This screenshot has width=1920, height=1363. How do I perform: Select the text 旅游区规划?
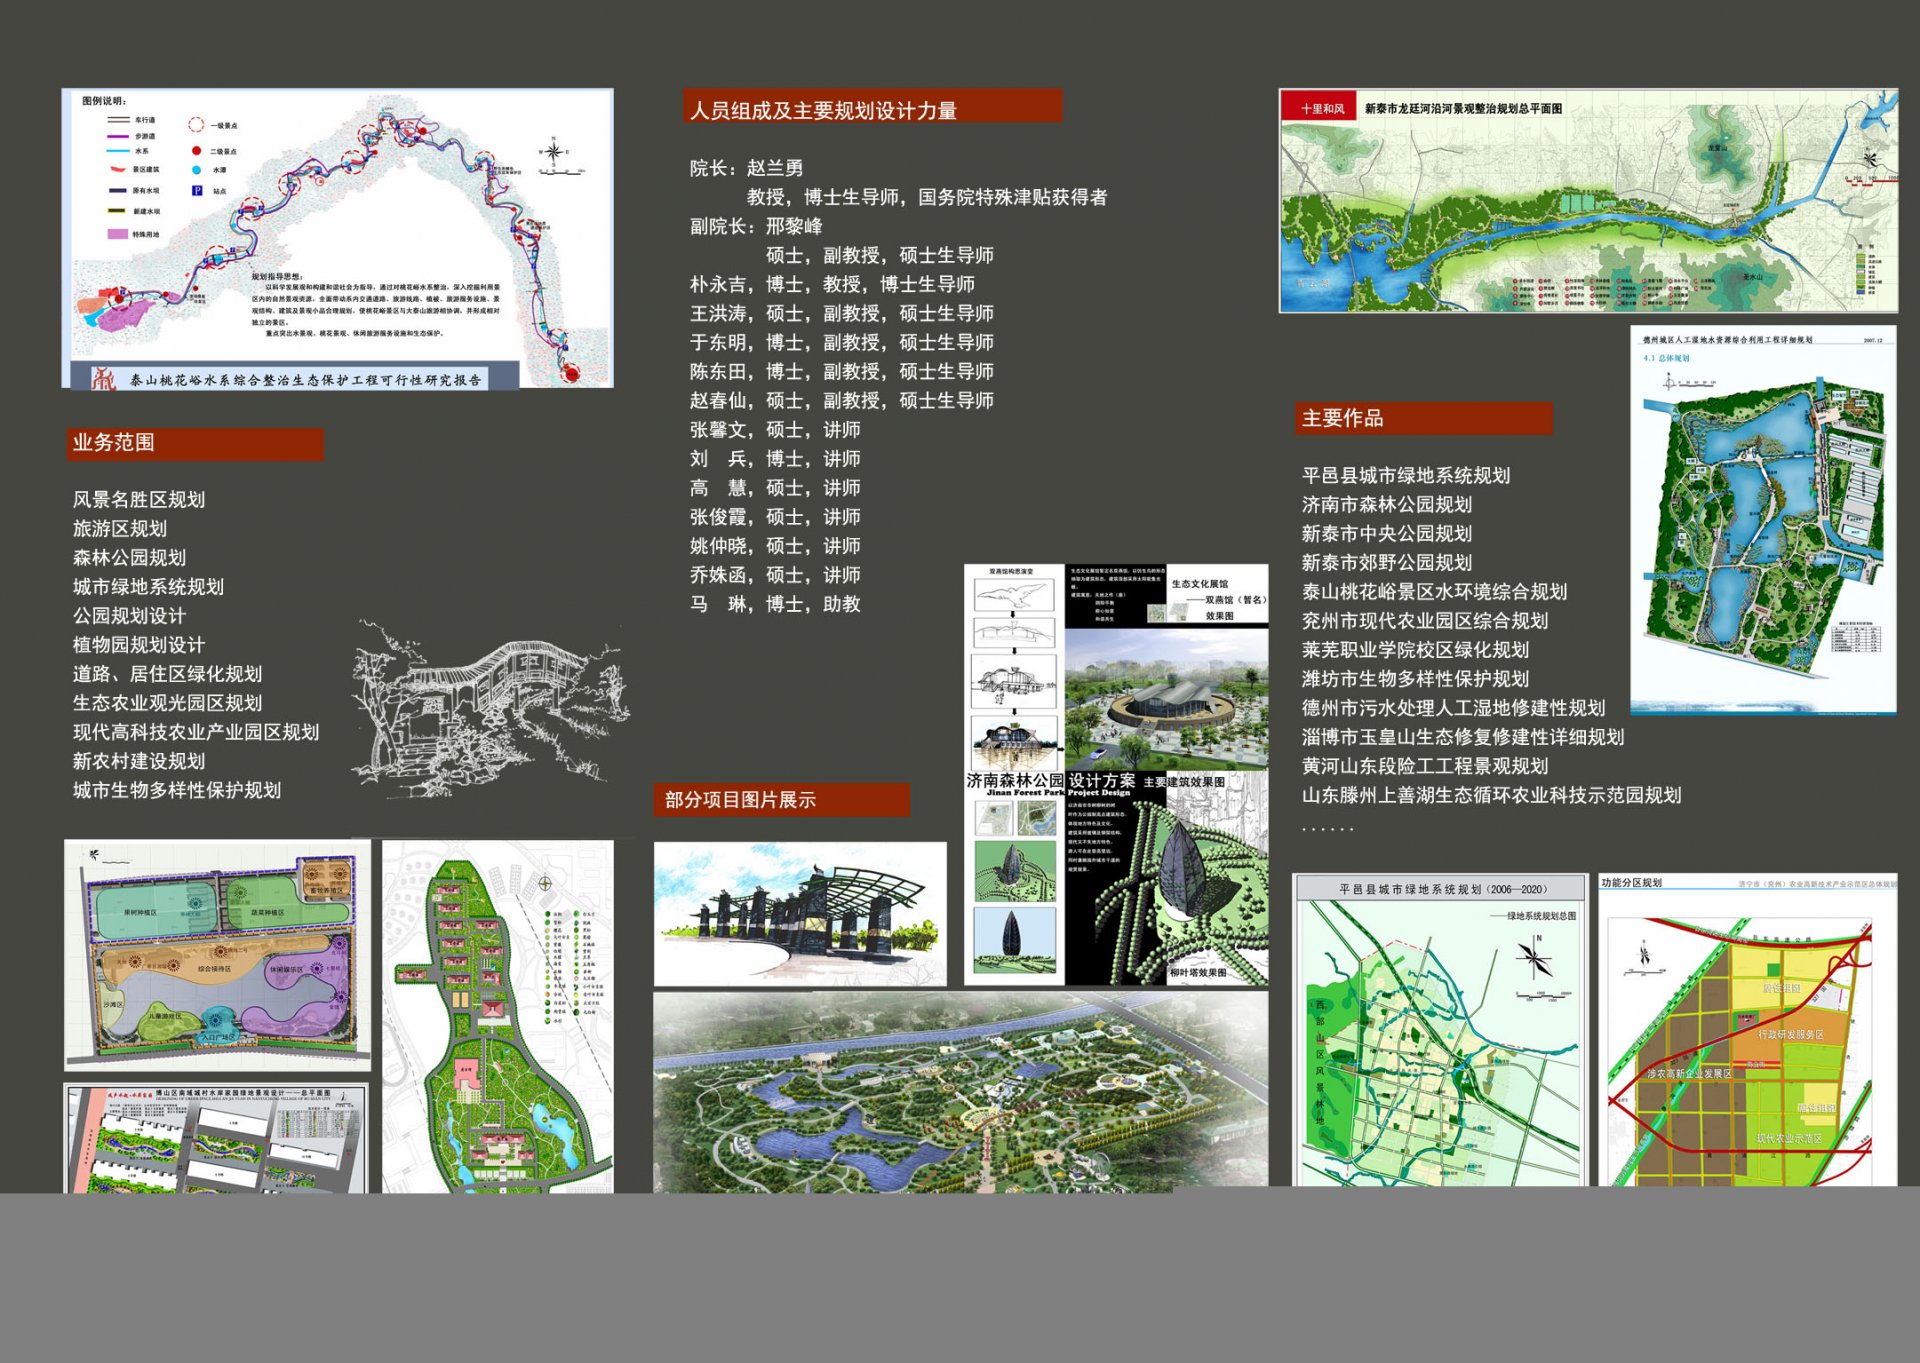[120, 528]
